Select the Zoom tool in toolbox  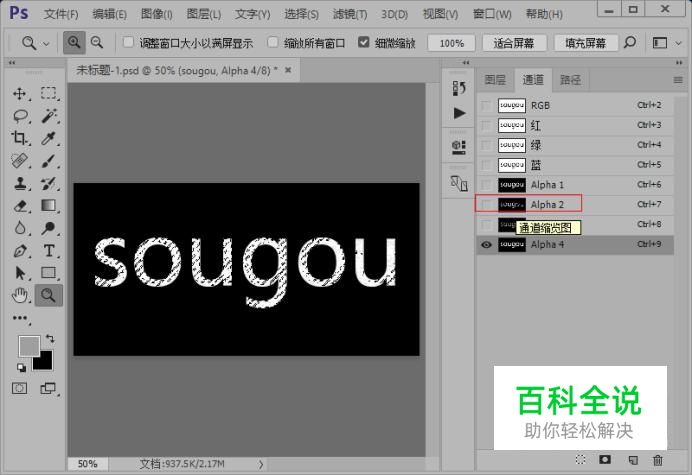pos(49,295)
